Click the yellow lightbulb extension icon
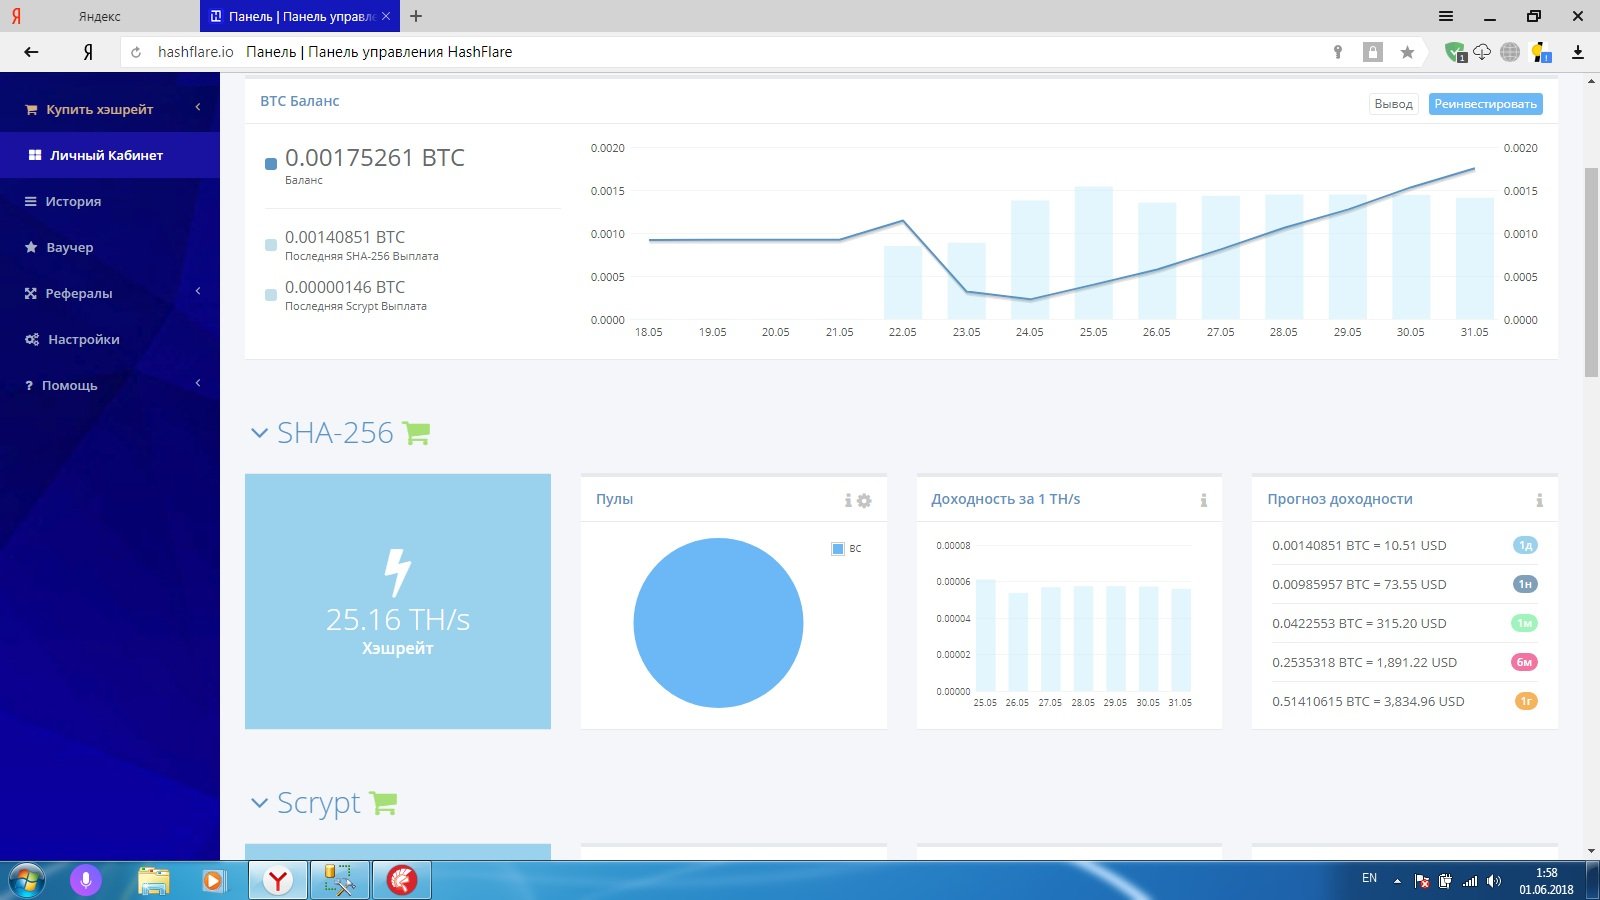Viewport: 1600px width, 900px height. point(1540,52)
